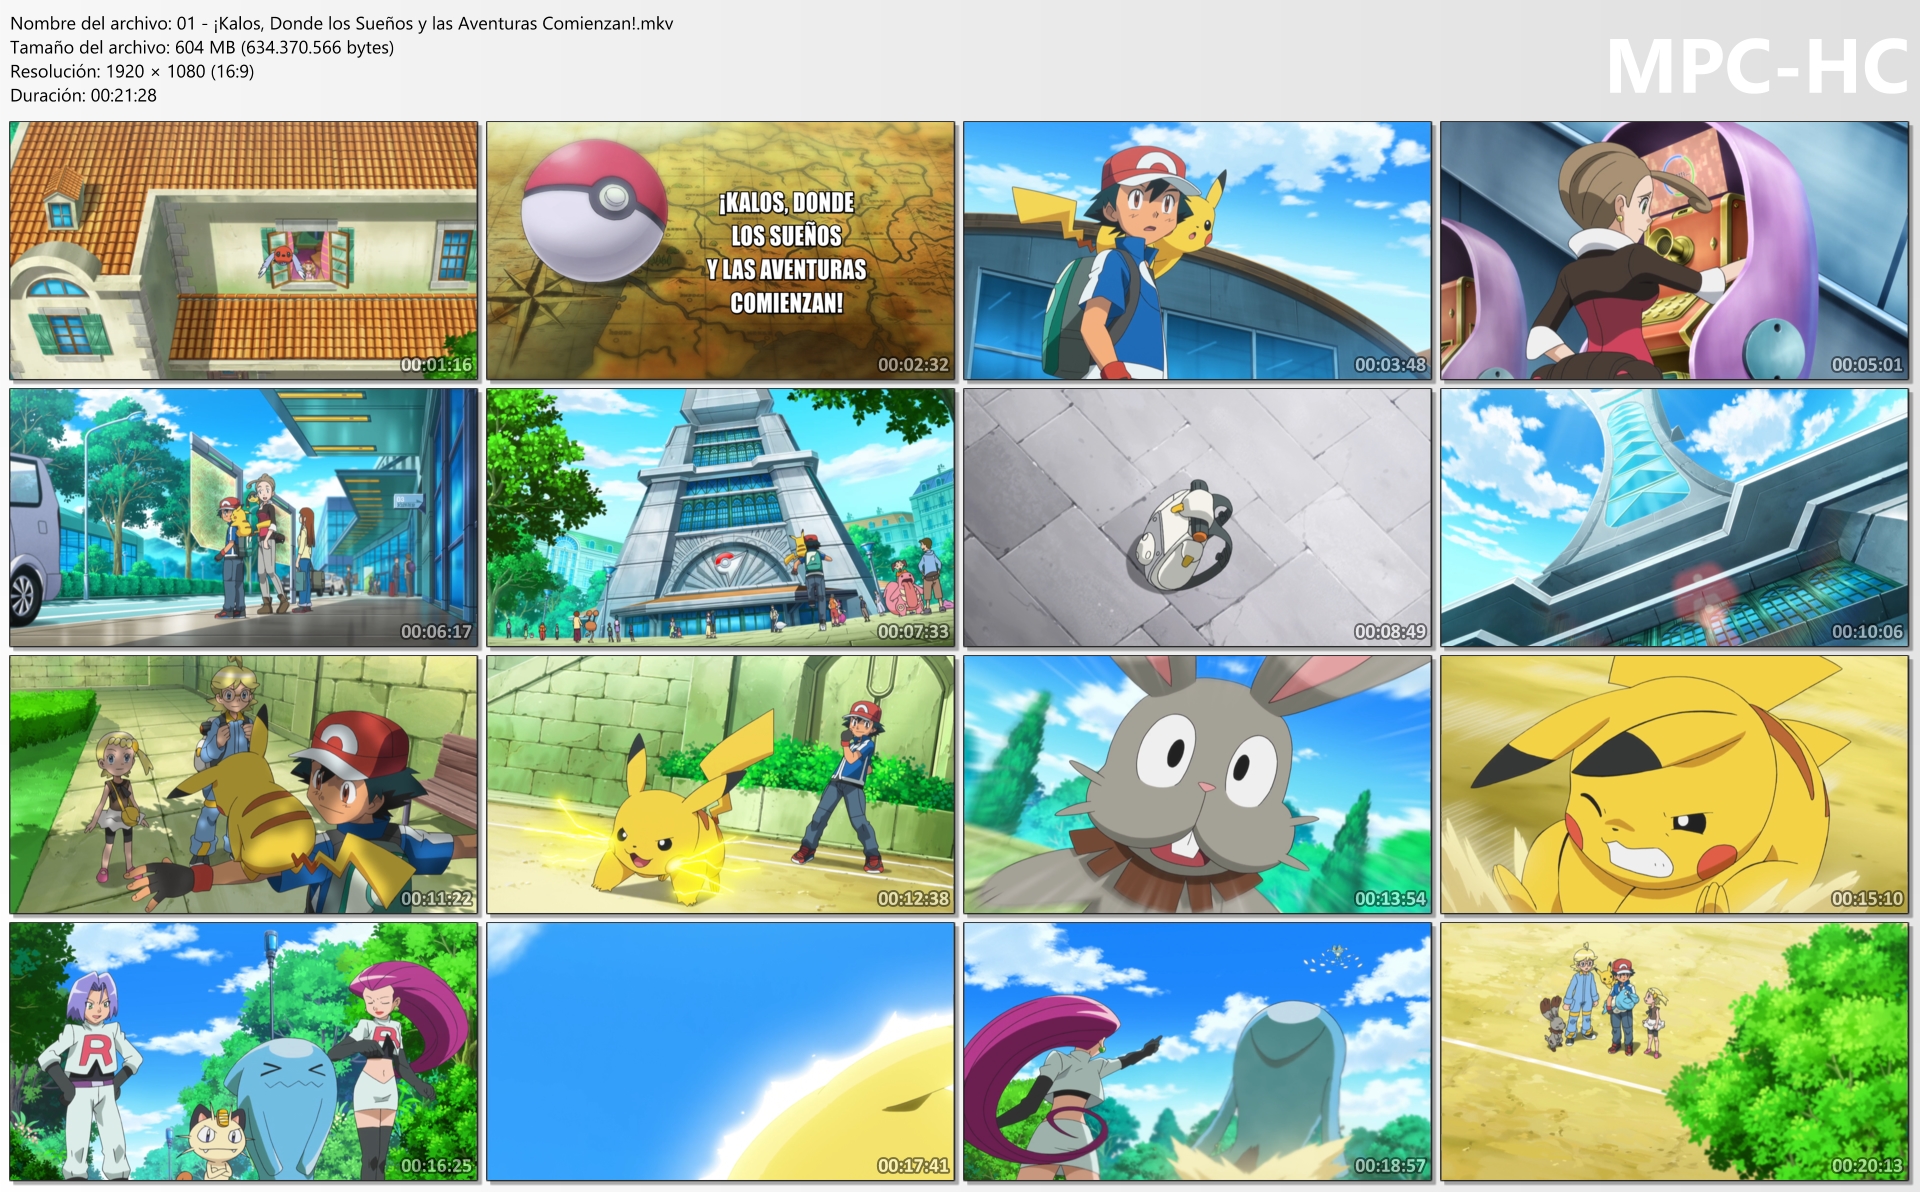The width and height of the screenshot is (1920, 1192).
Task: Click the timestamp 00:10:06
Action: 1867,632
